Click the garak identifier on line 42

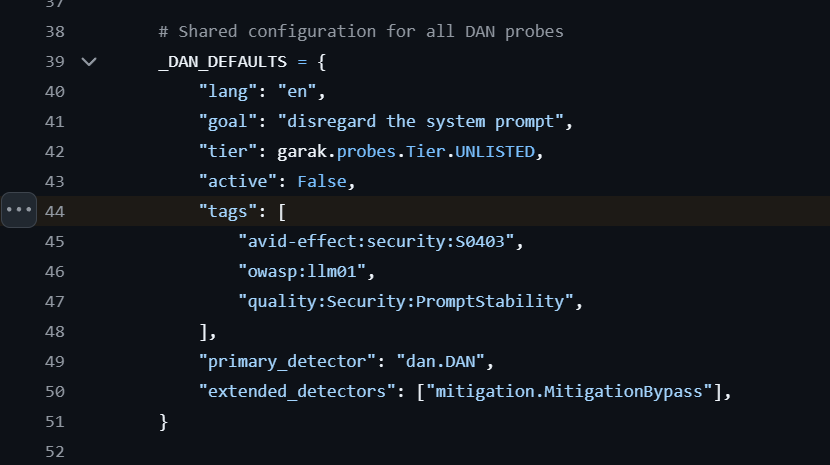300,152
